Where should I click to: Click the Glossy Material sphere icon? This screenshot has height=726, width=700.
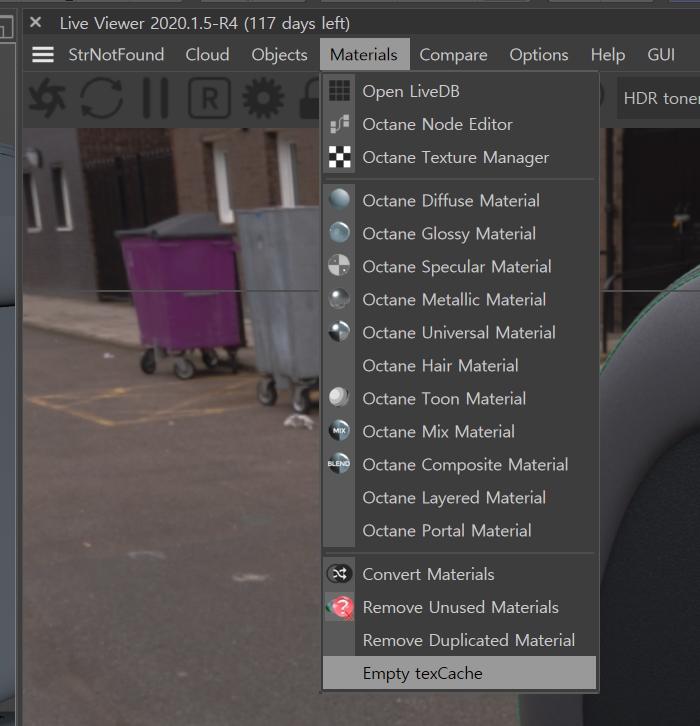(339, 233)
